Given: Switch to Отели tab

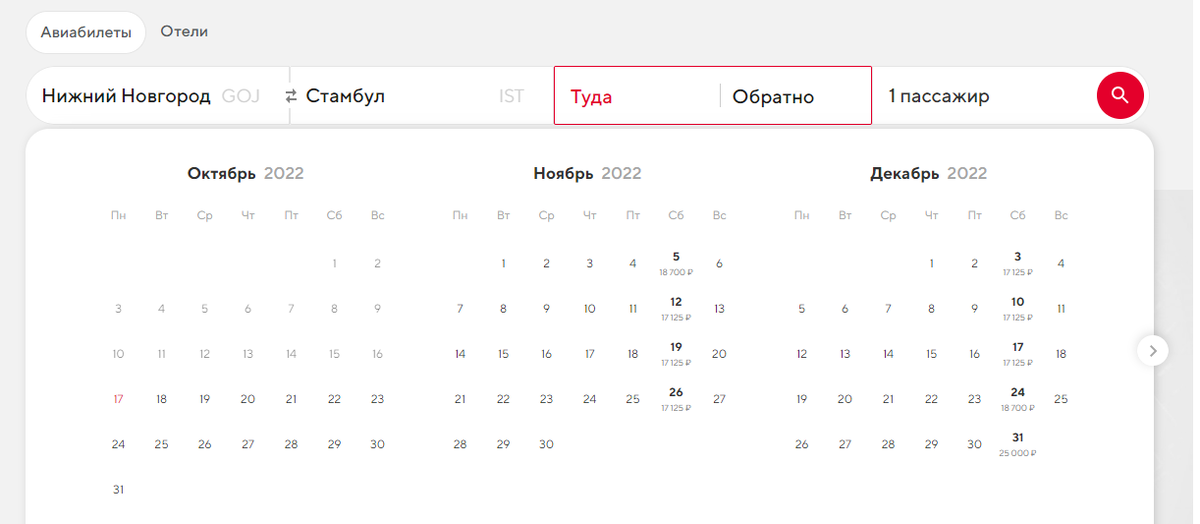Looking at the screenshot, I should (184, 31).
